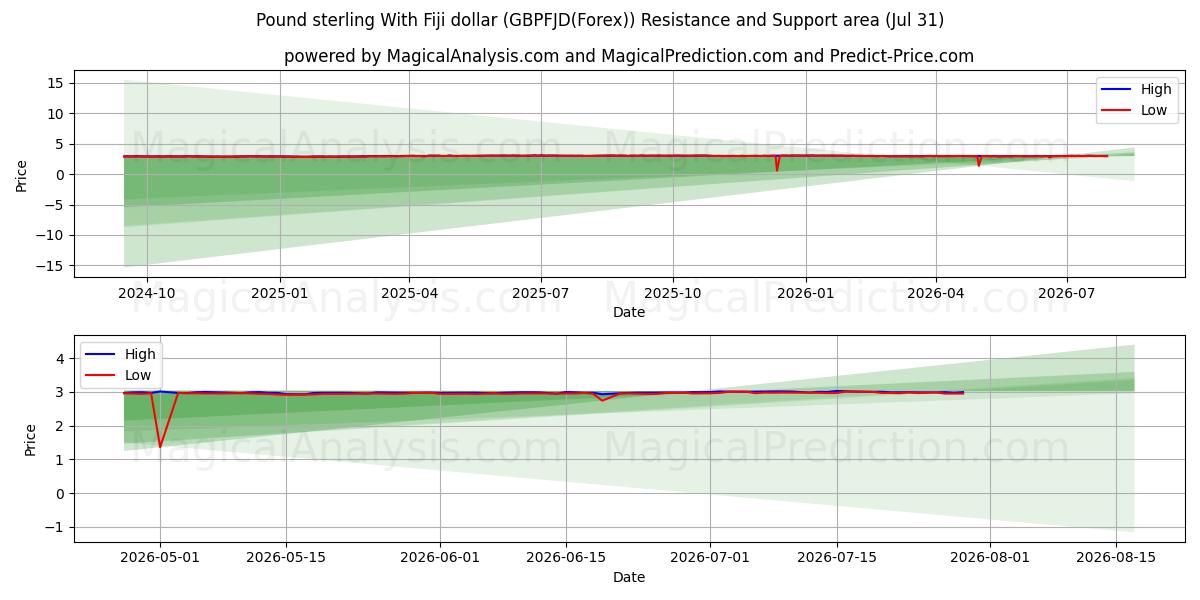Click the '4' price tick on bottom chart

[x=60, y=358]
